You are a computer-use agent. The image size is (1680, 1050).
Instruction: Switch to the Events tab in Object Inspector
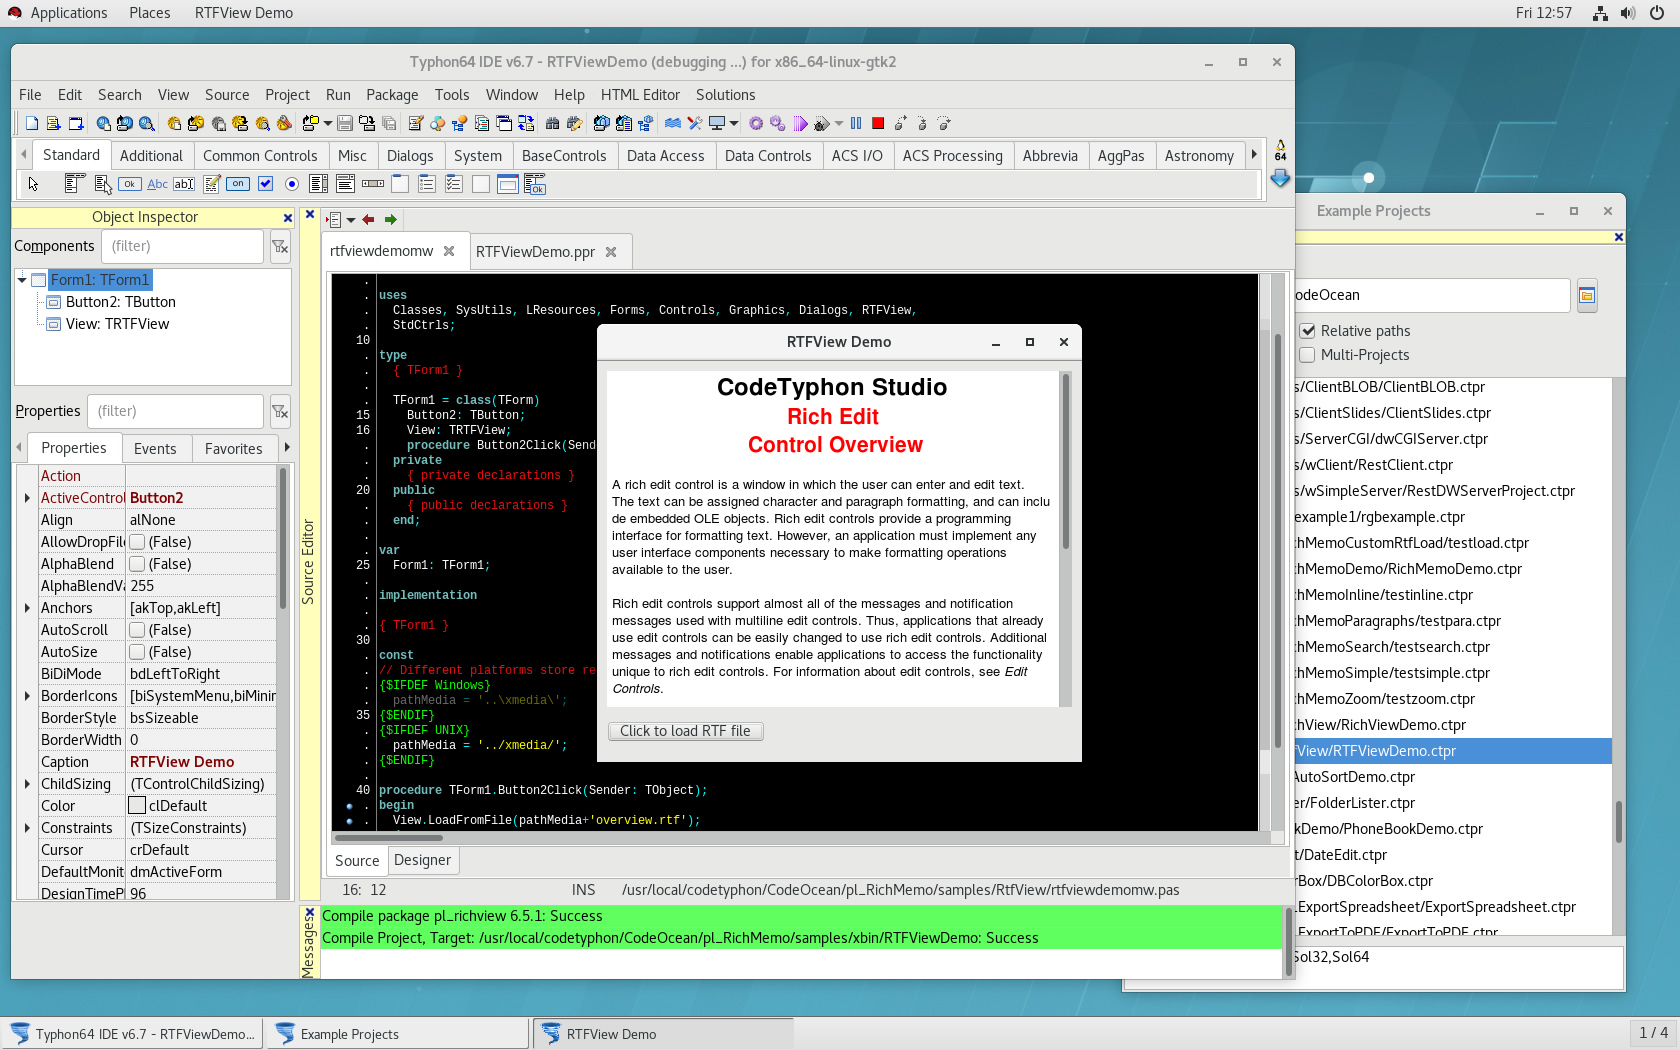point(155,449)
